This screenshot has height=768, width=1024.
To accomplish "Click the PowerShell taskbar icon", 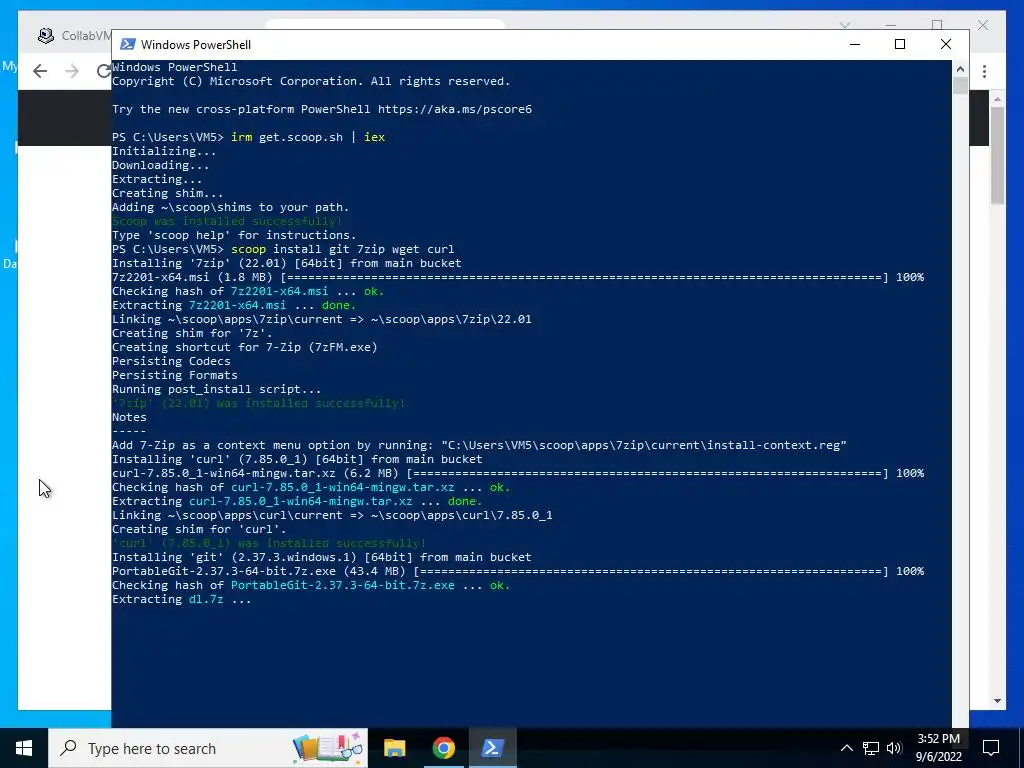I will point(492,748).
